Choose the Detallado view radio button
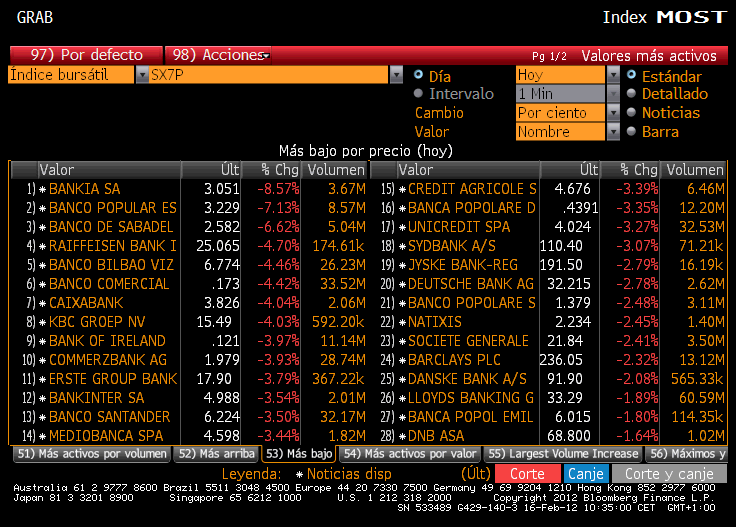Image resolution: width=736 pixels, height=527 pixels. coord(631,93)
